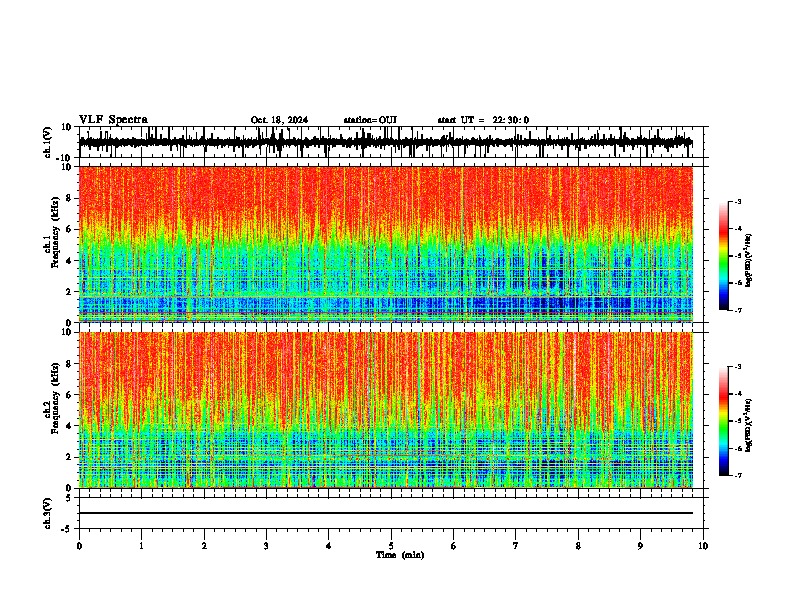Click the time axis tick label '1'
Viewport: 792px width, 612px height.
tap(141, 546)
